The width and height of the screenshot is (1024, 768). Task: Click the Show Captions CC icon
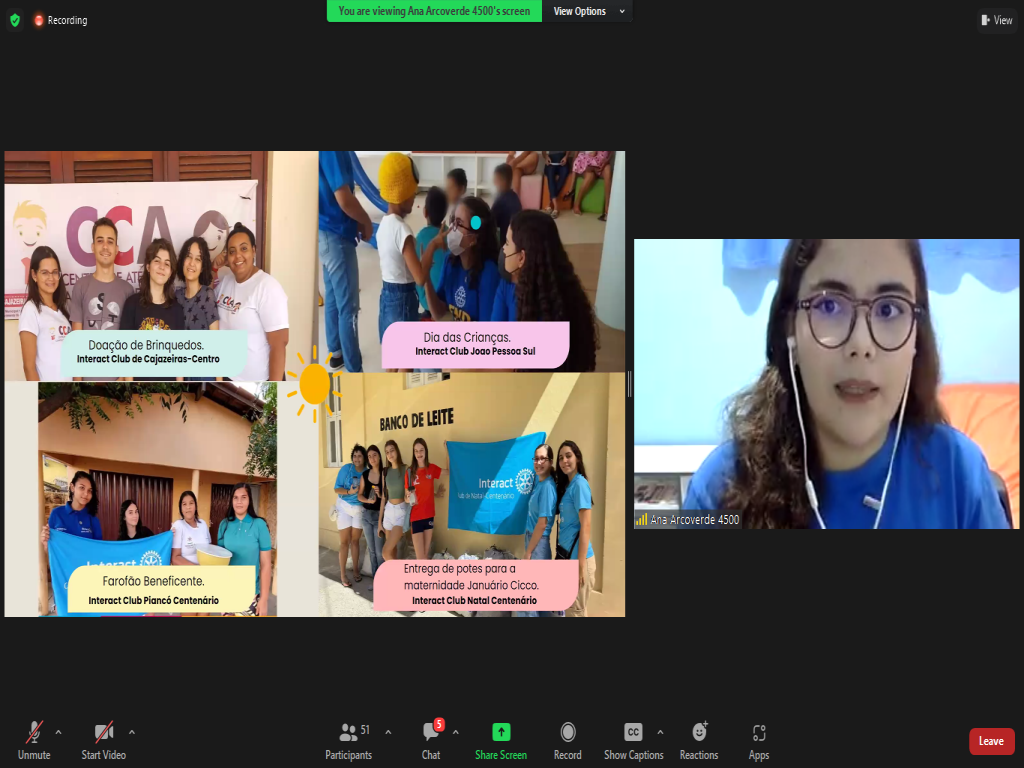[633, 732]
